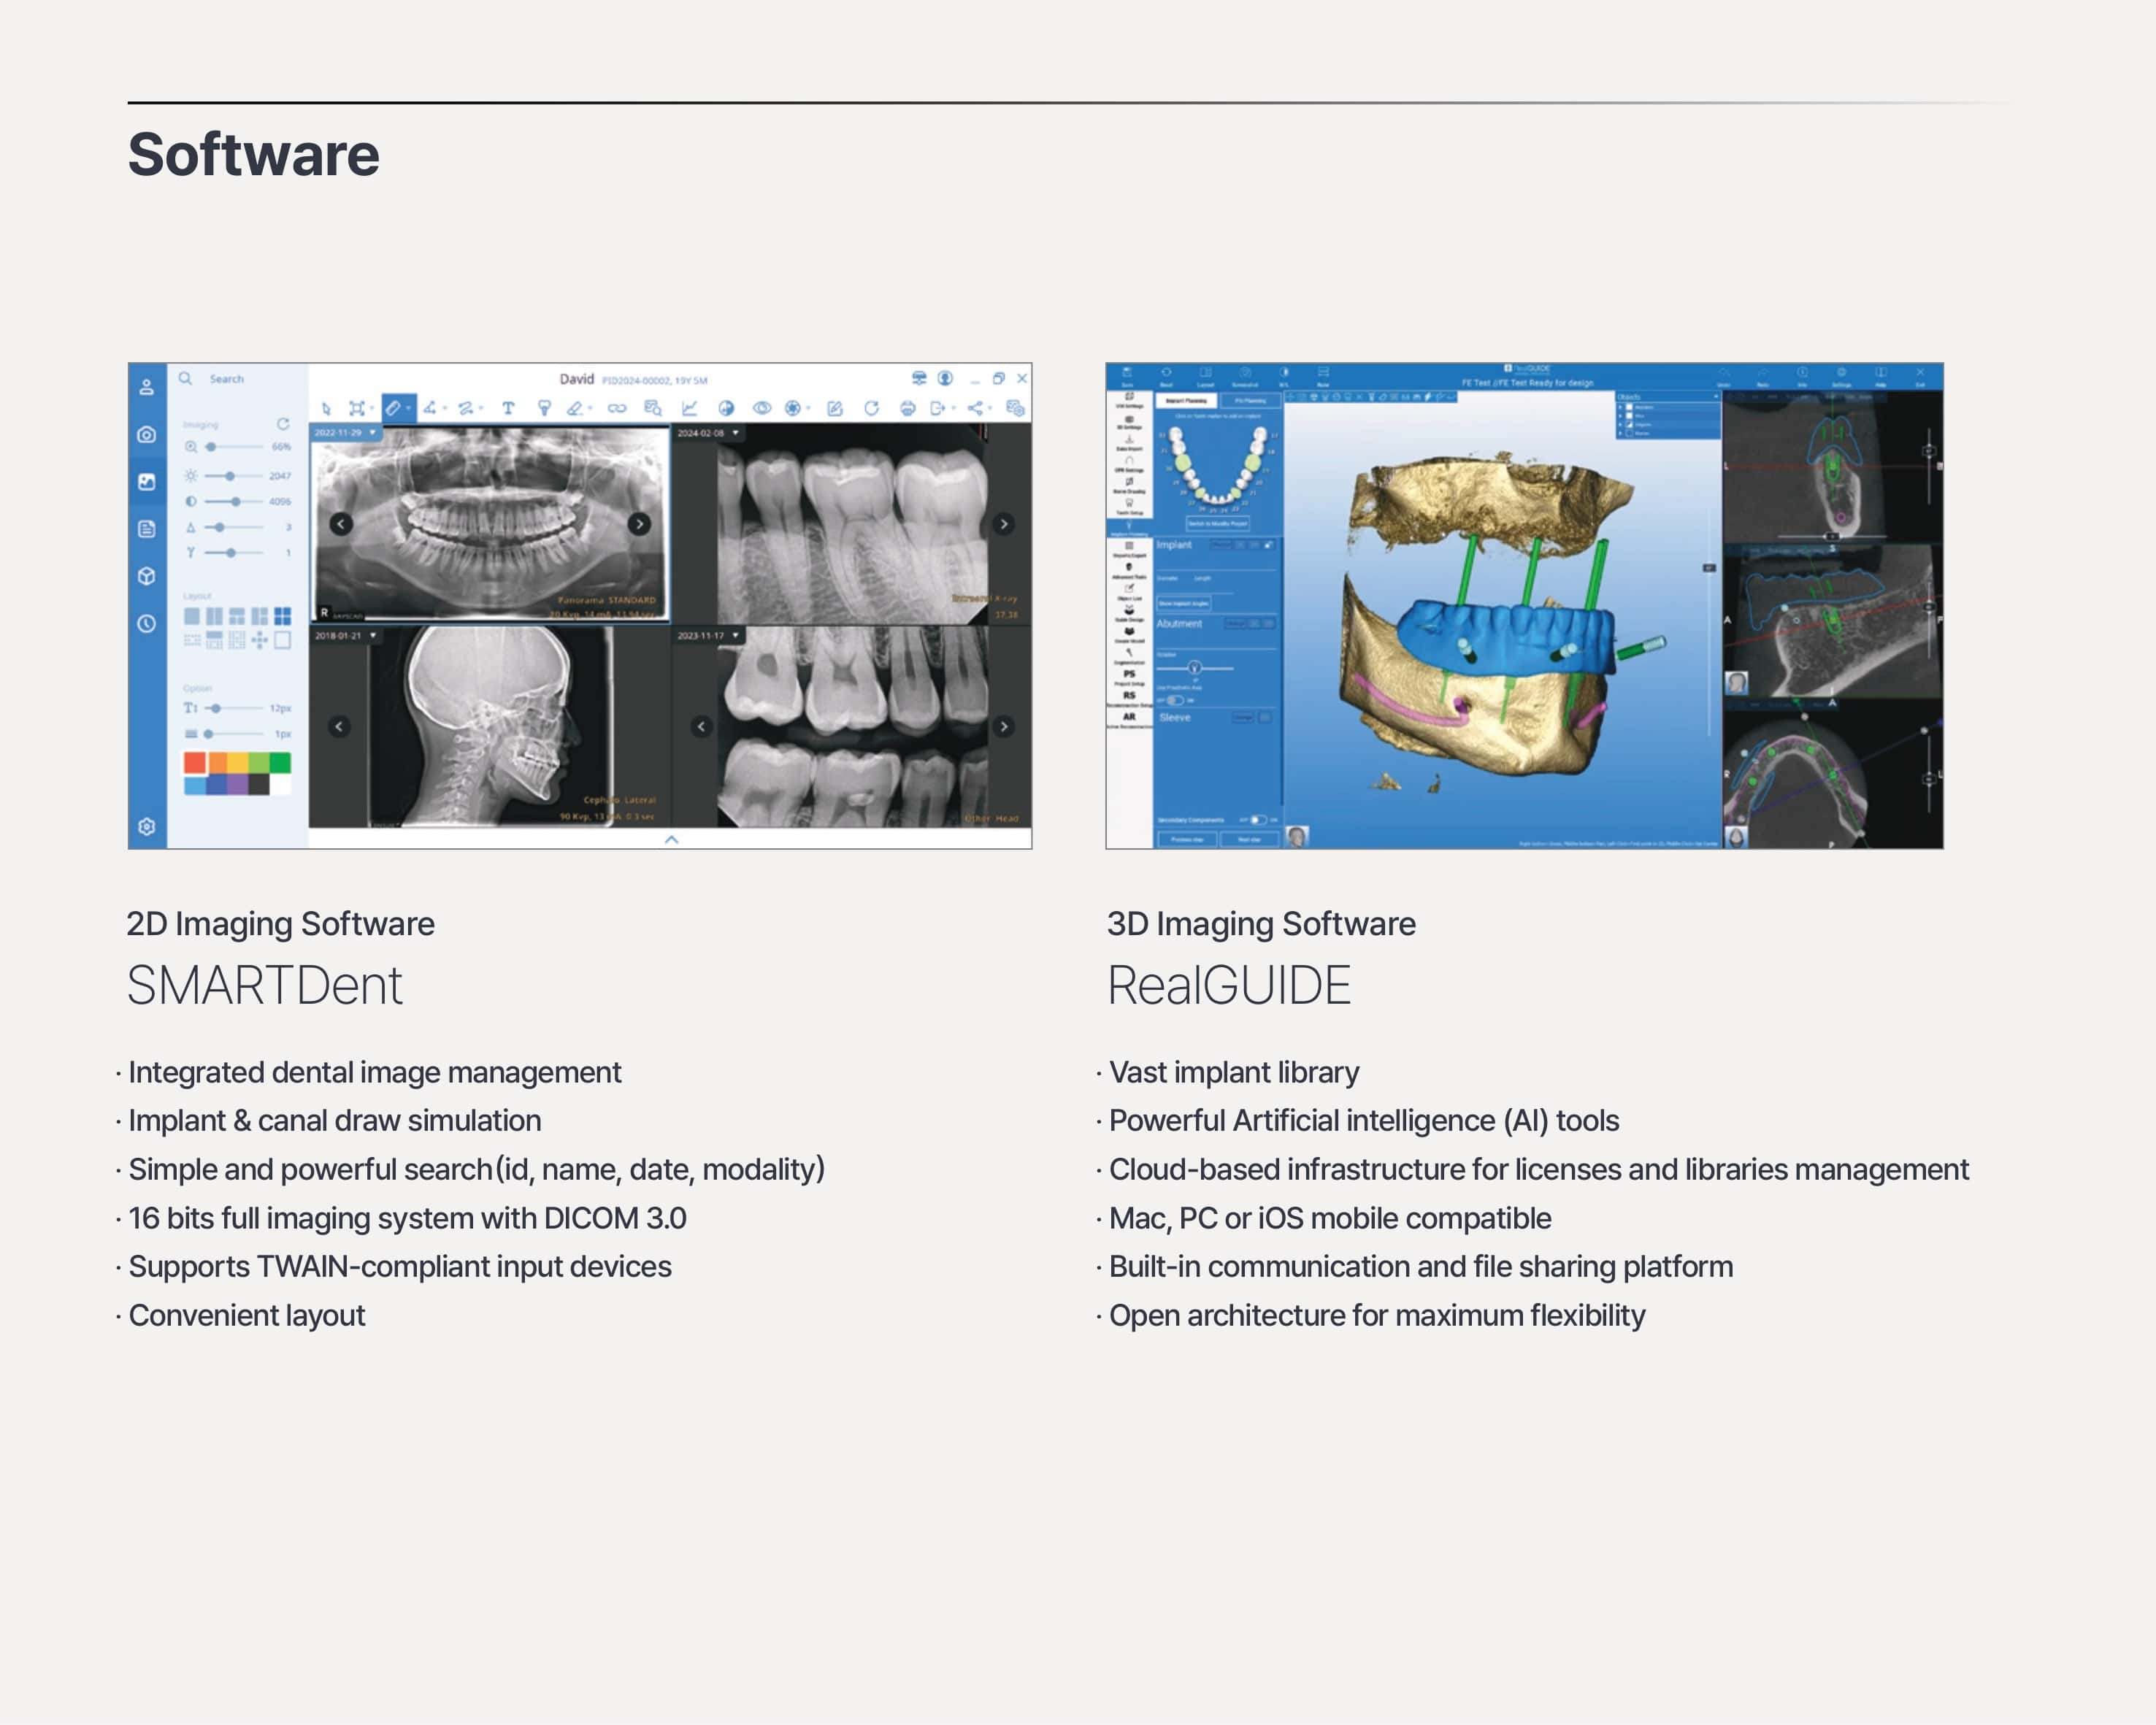The width and height of the screenshot is (2156, 1725).
Task: Open the export icon dropdown arrow in SMARTDent
Action: tap(953, 409)
